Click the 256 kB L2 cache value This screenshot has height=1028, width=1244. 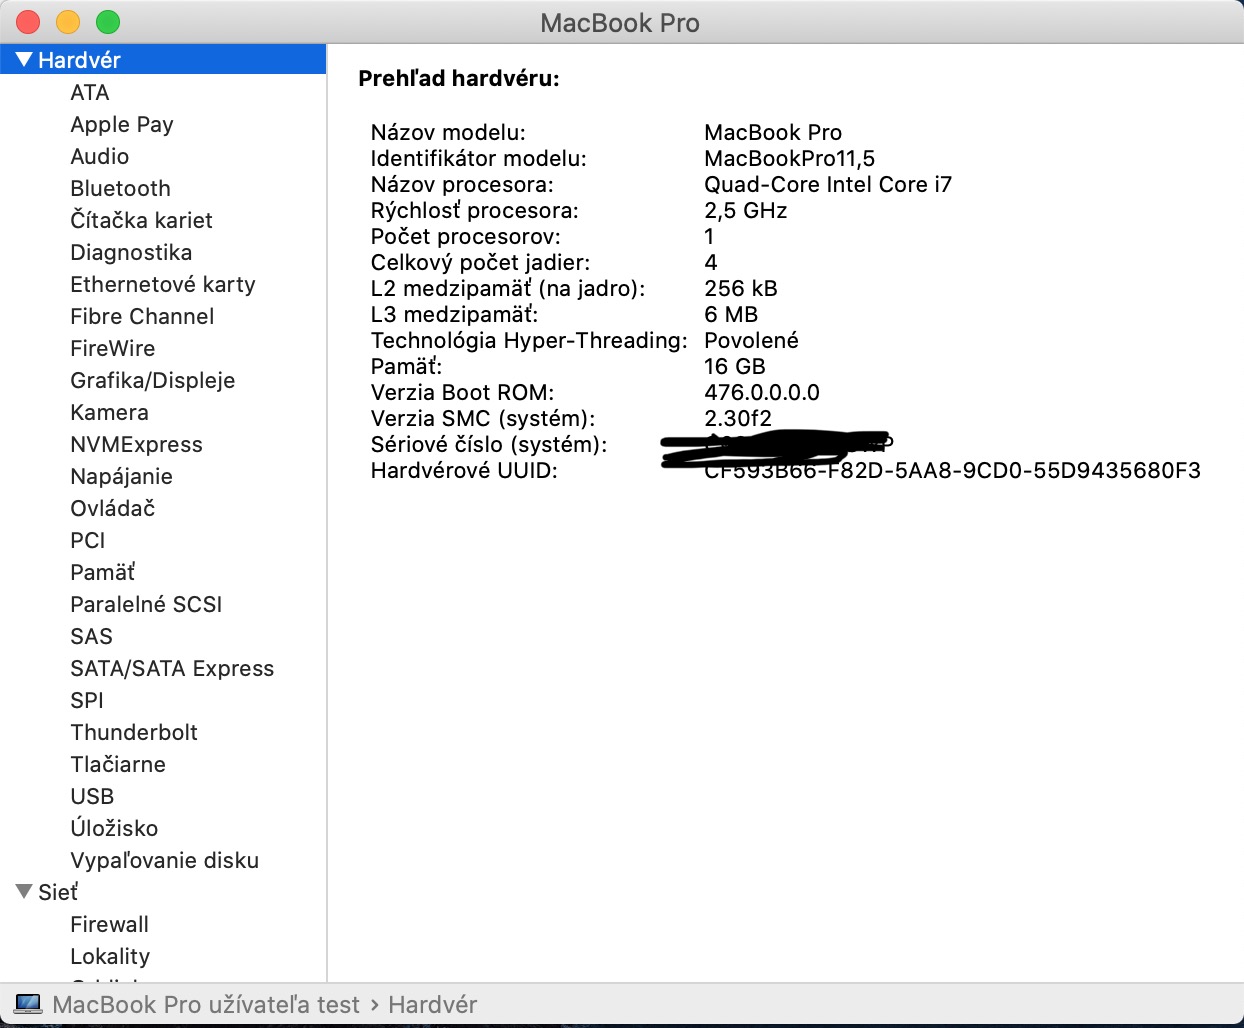(741, 288)
